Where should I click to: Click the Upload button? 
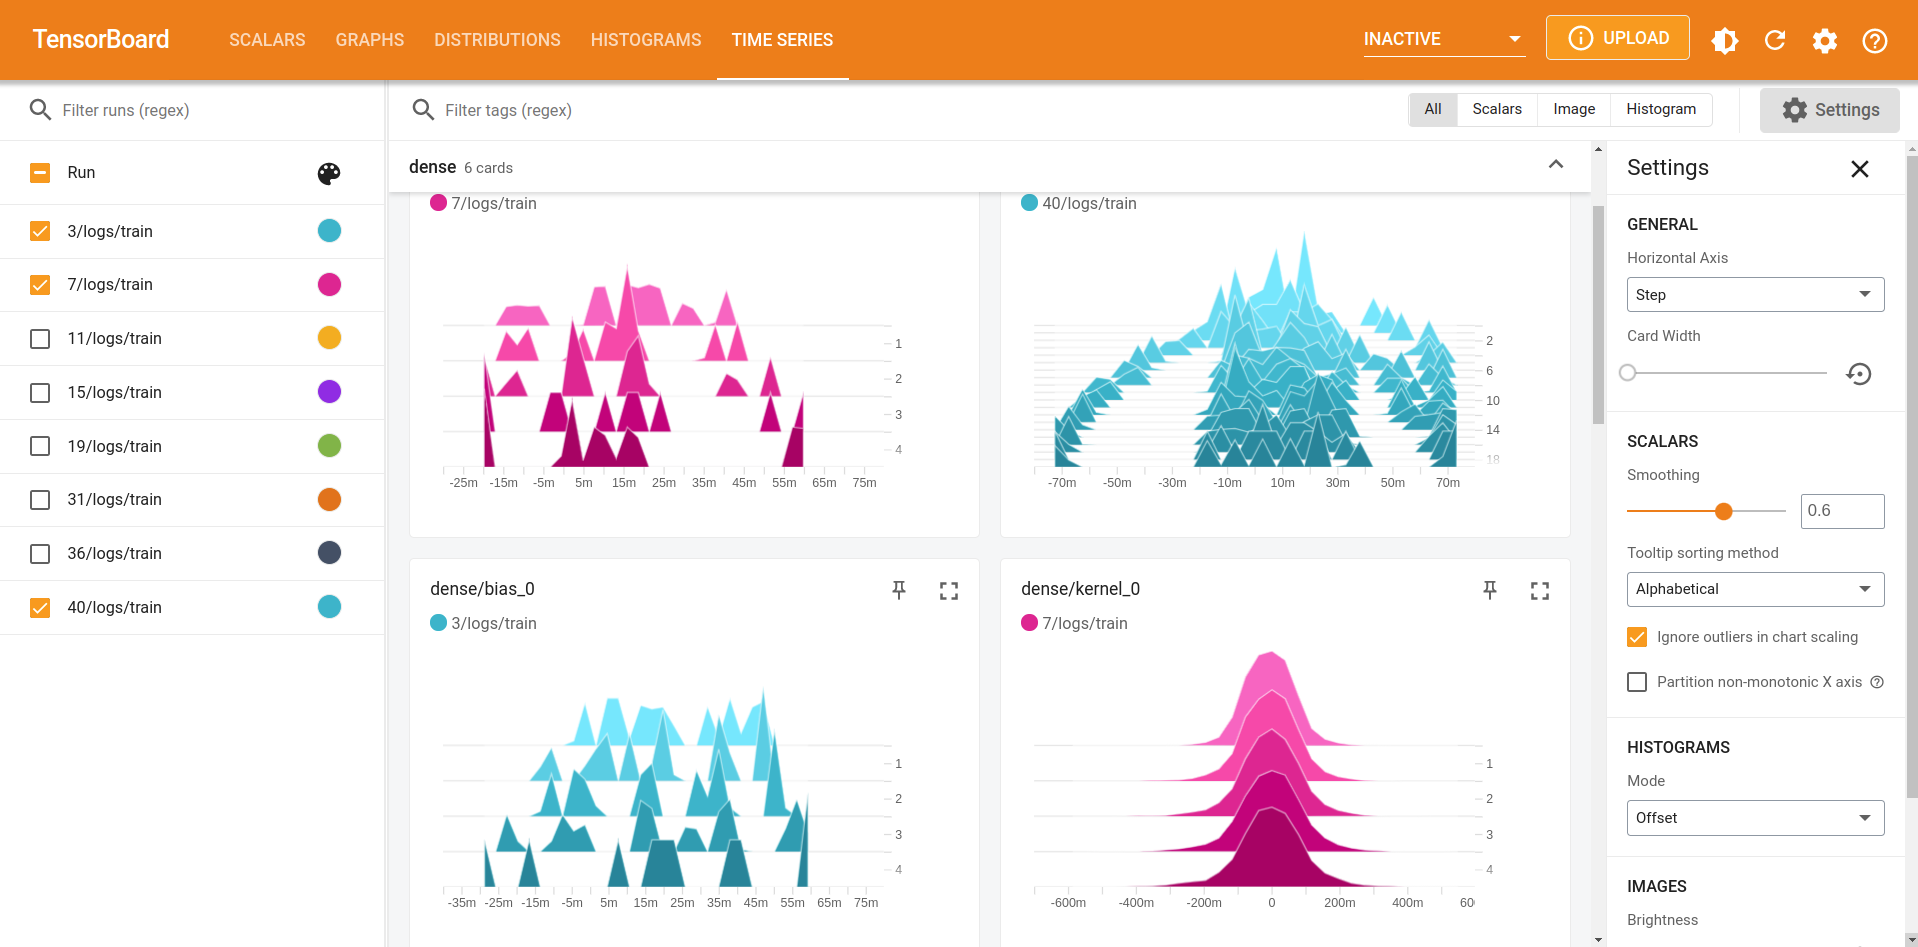[x=1617, y=38]
